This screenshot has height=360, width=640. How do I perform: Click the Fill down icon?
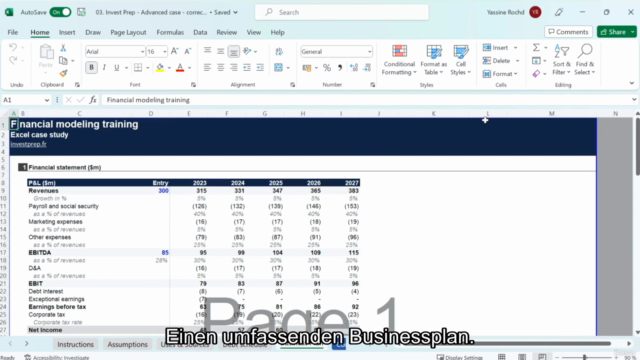click(x=536, y=61)
